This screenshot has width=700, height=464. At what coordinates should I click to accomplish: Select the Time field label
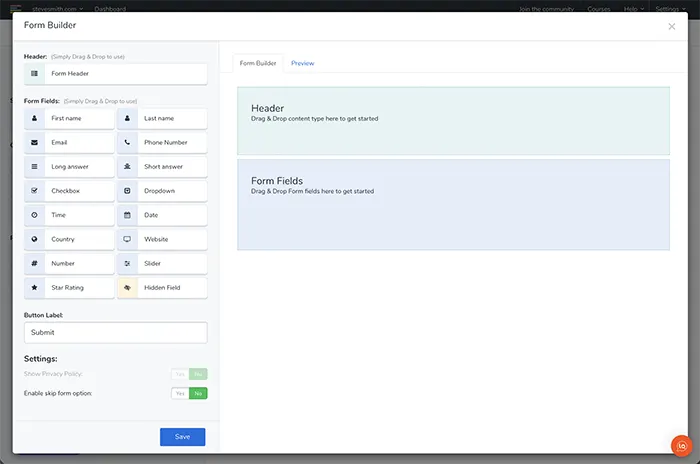58,215
